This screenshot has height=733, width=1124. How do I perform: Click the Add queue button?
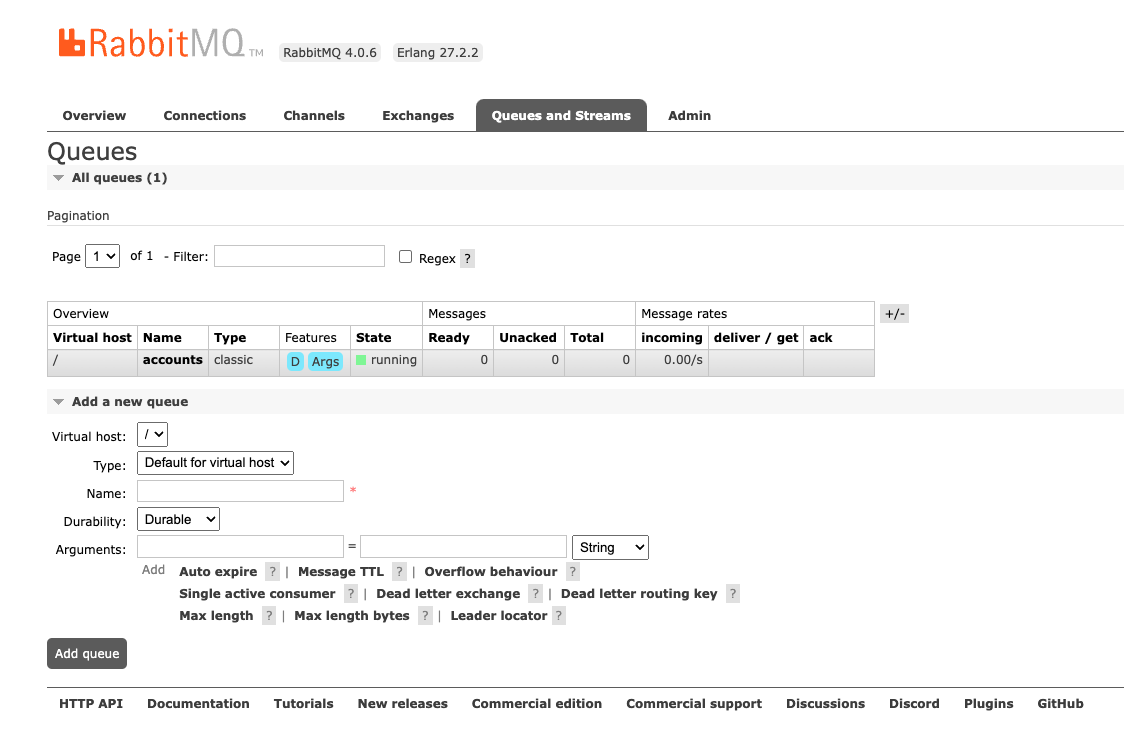pyautogui.click(x=86, y=653)
